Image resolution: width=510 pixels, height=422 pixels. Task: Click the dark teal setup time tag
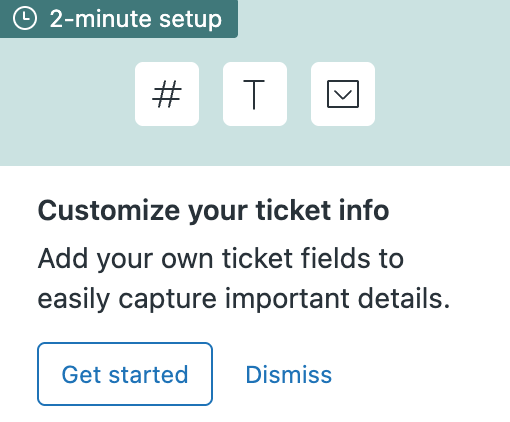point(119,19)
